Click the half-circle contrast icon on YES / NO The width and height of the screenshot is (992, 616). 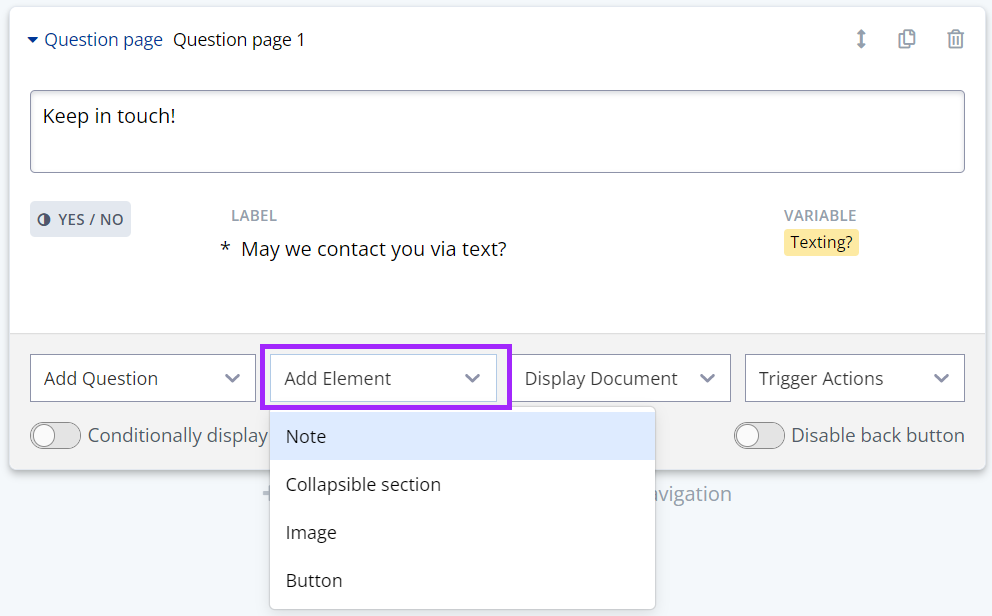click(45, 218)
